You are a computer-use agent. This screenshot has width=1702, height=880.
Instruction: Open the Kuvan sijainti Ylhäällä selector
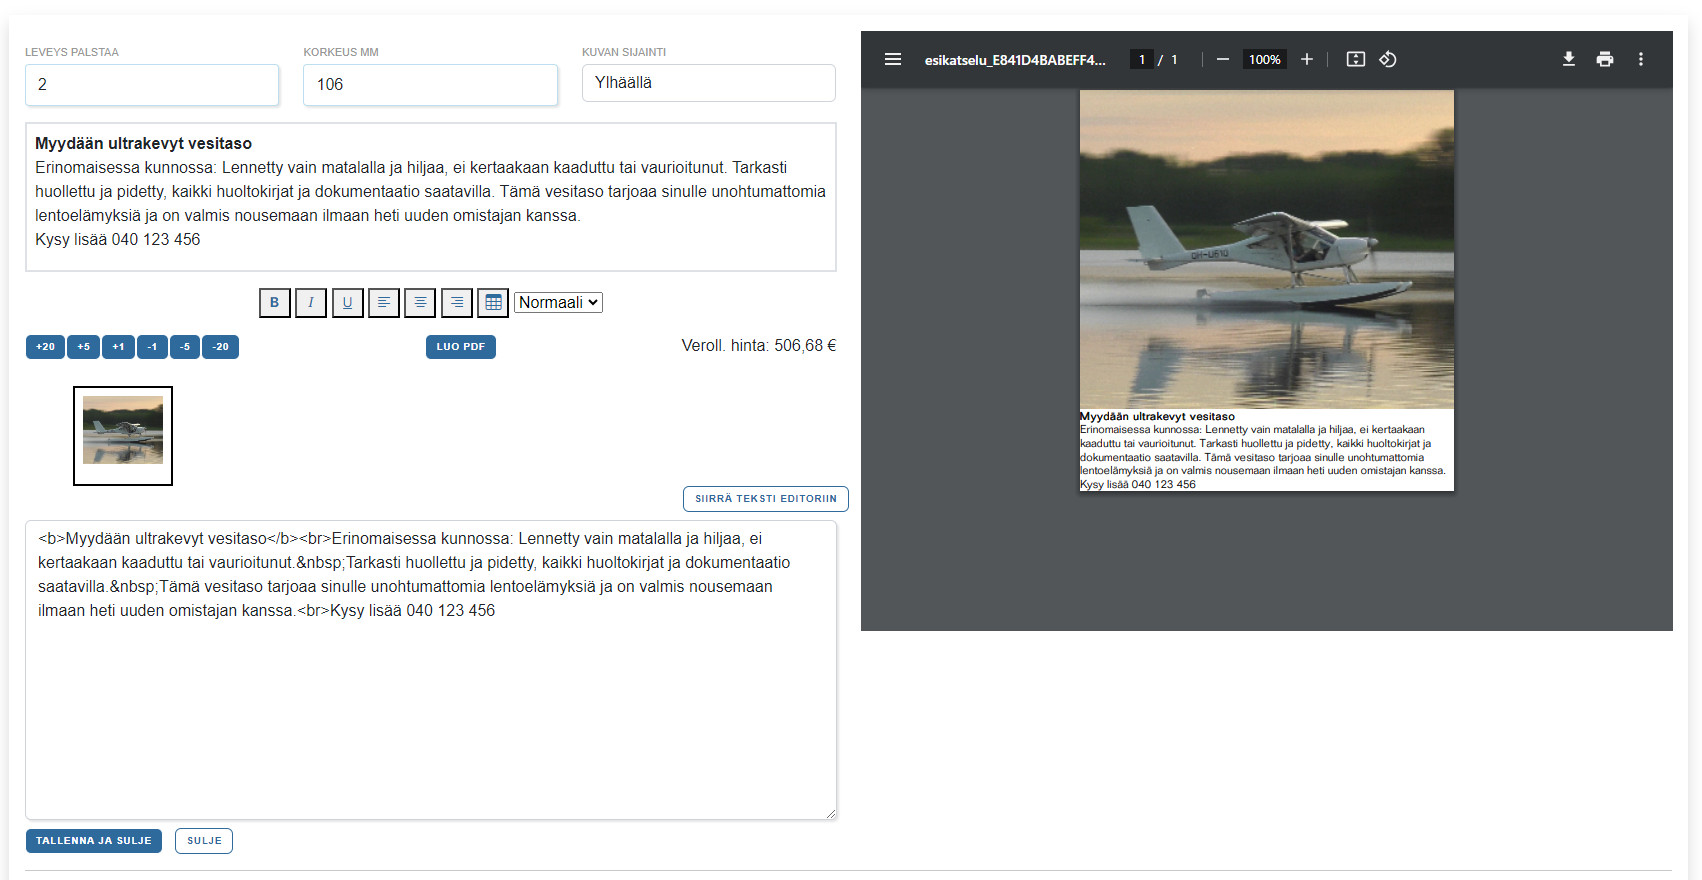[x=708, y=83]
